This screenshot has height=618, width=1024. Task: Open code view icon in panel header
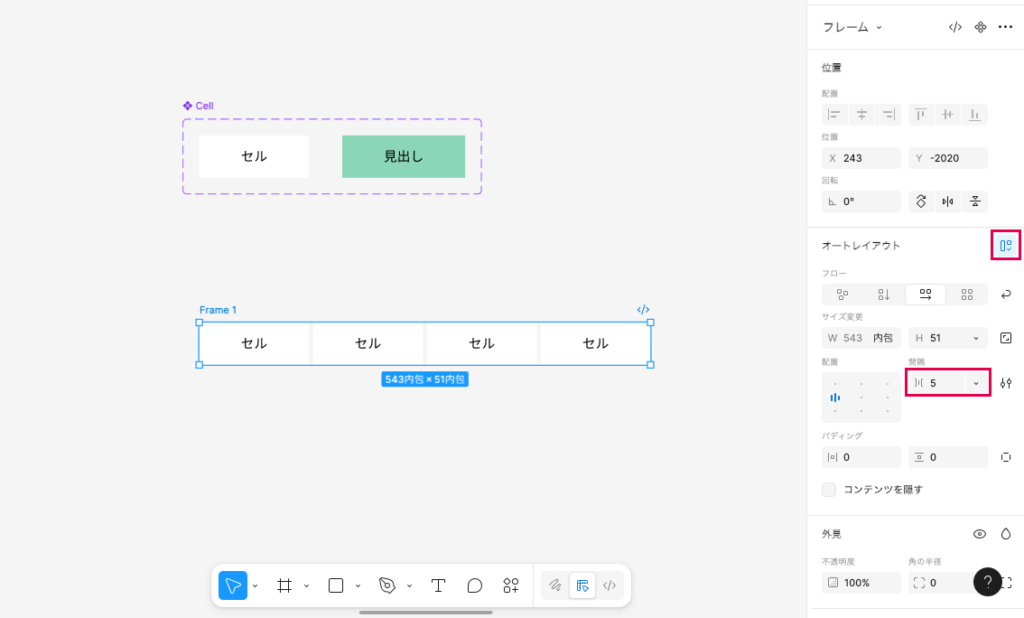[955, 27]
